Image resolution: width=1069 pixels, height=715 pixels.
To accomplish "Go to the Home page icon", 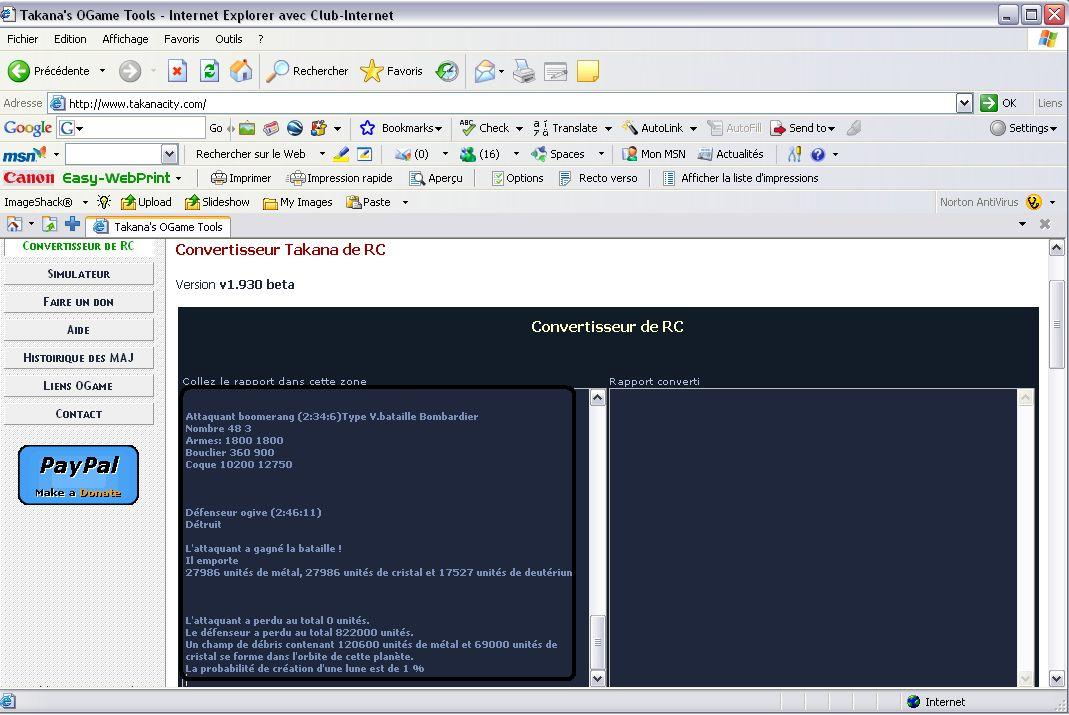I will pos(241,71).
